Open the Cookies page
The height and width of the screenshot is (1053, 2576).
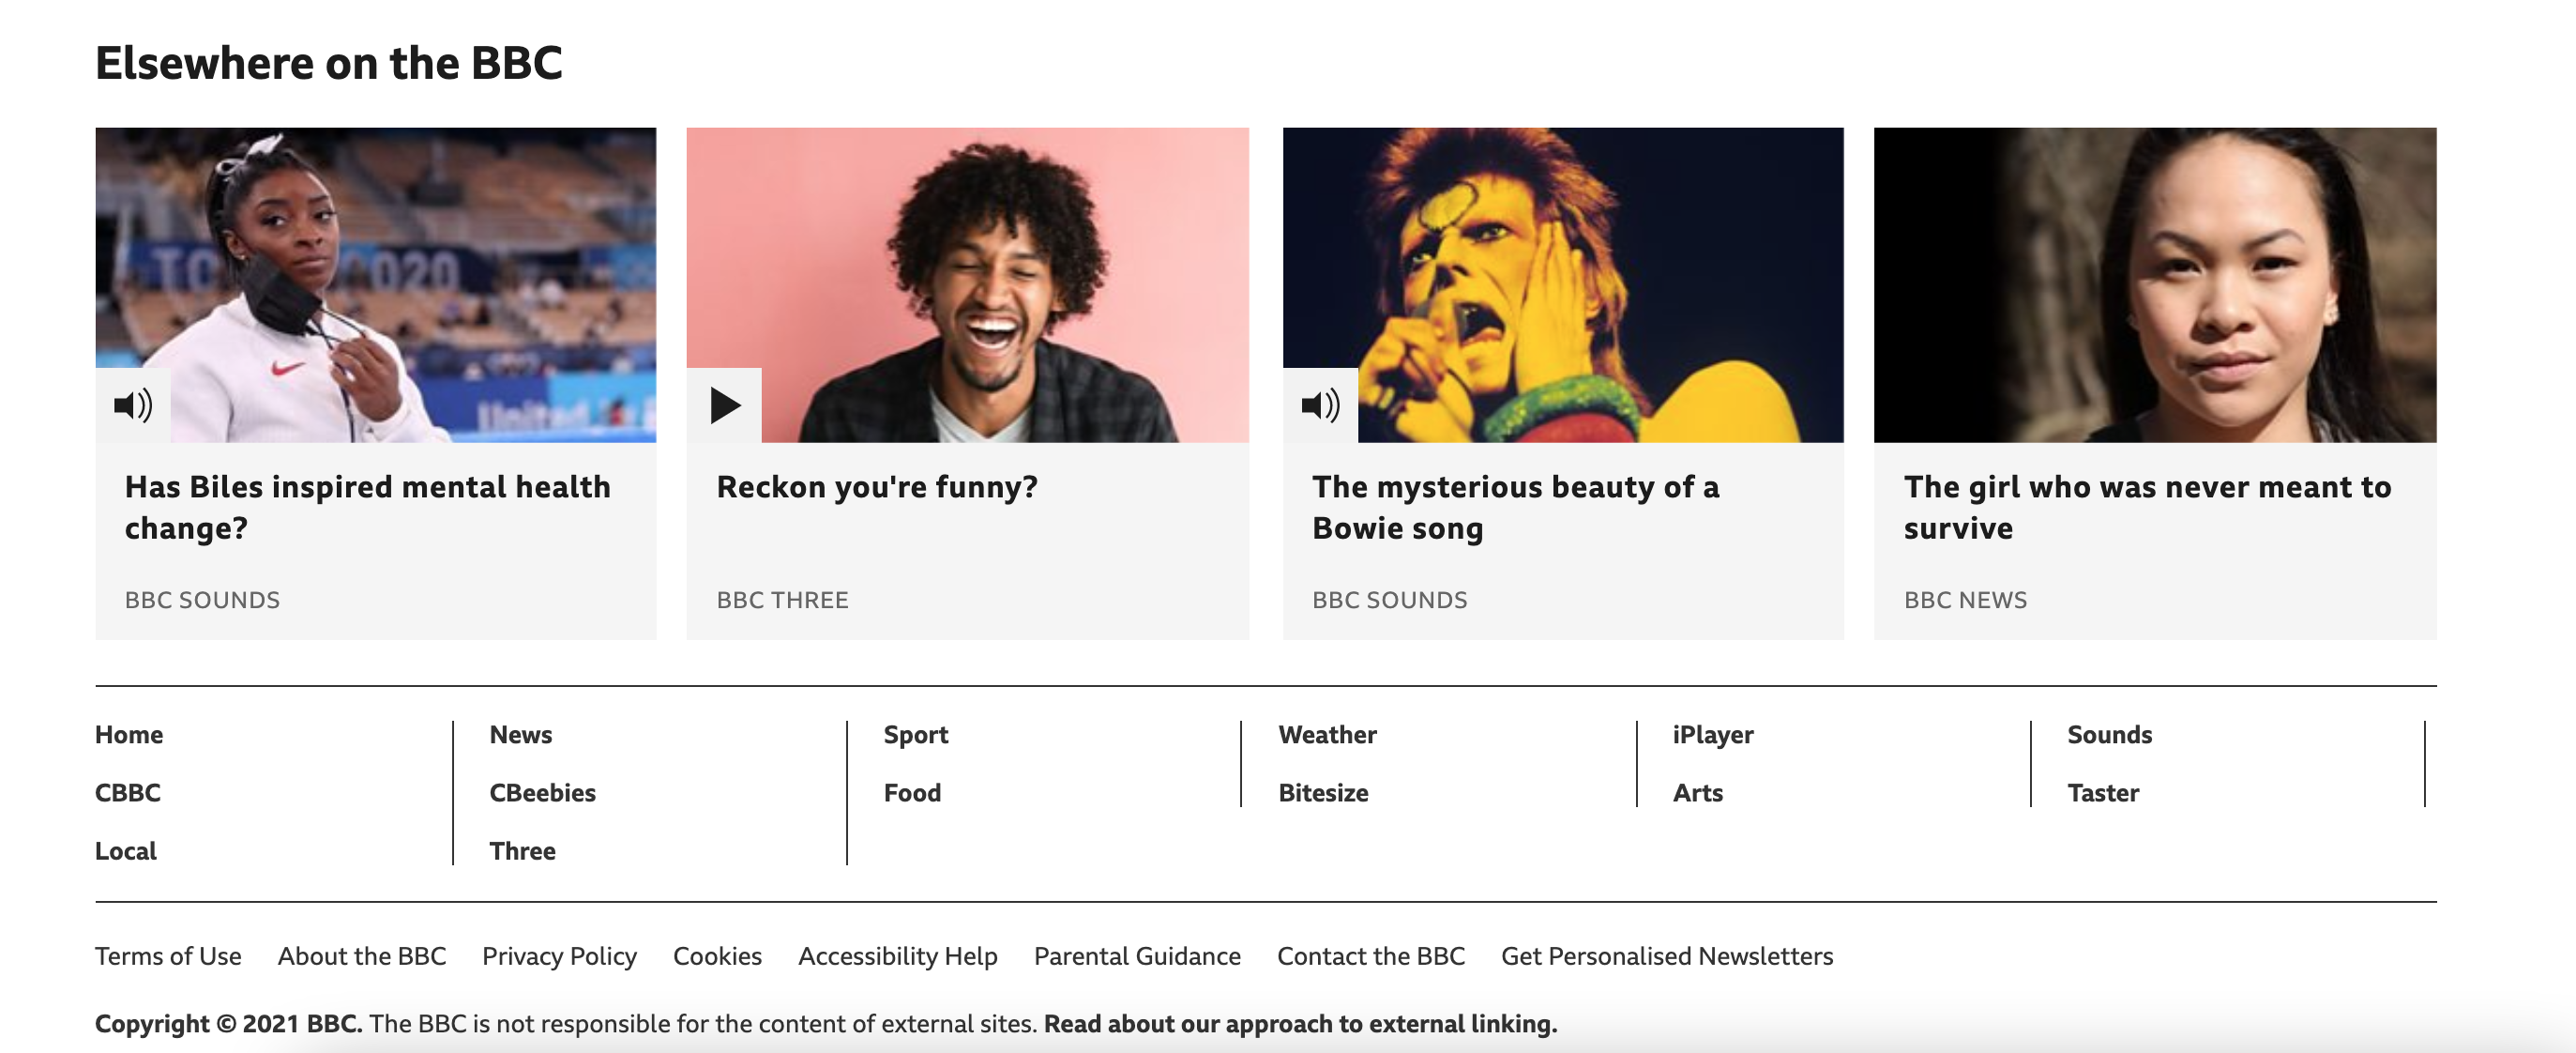717,956
